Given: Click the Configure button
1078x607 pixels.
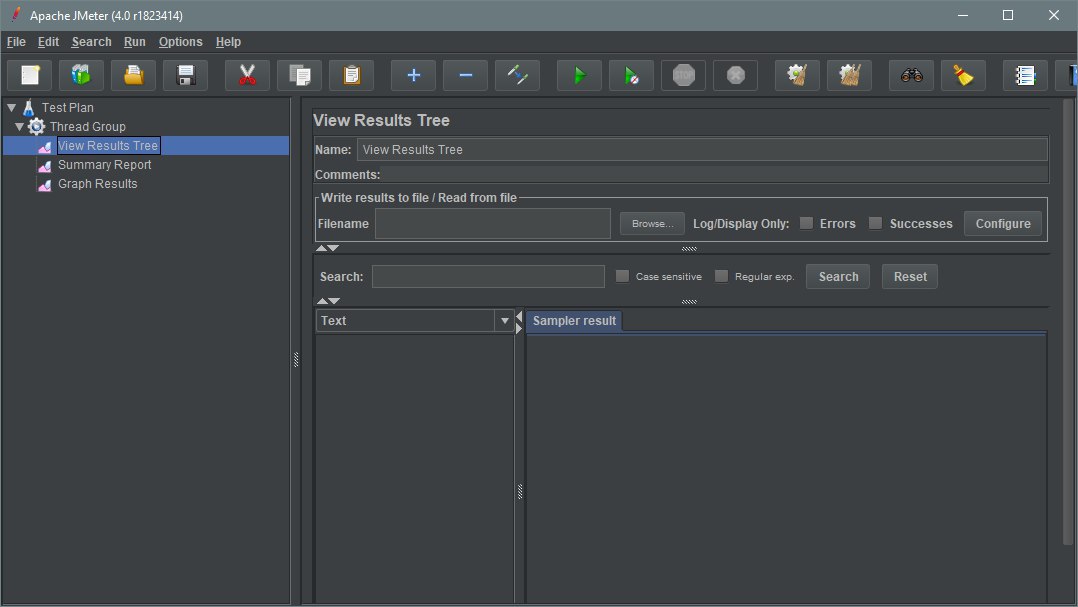Looking at the screenshot, I should [1003, 223].
